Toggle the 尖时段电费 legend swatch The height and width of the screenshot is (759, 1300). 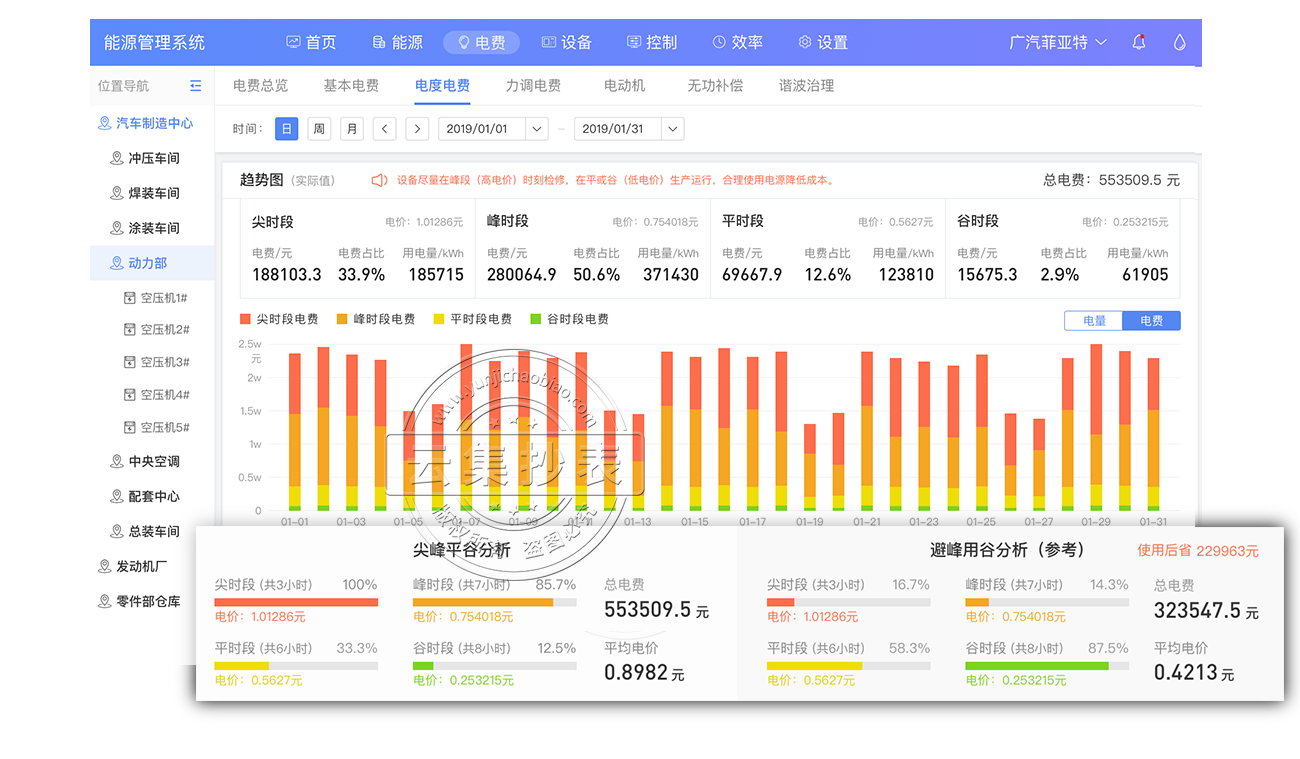[x=246, y=319]
